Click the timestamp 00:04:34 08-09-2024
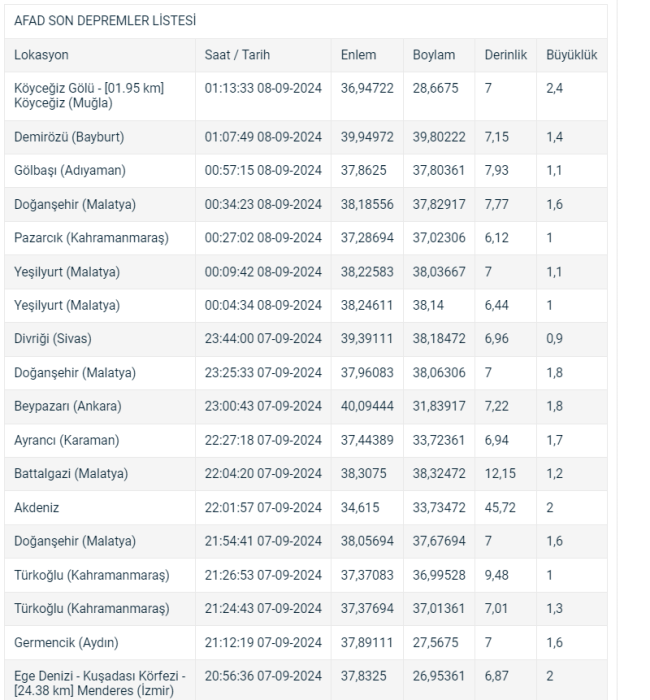The image size is (650, 700). tap(263, 305)
